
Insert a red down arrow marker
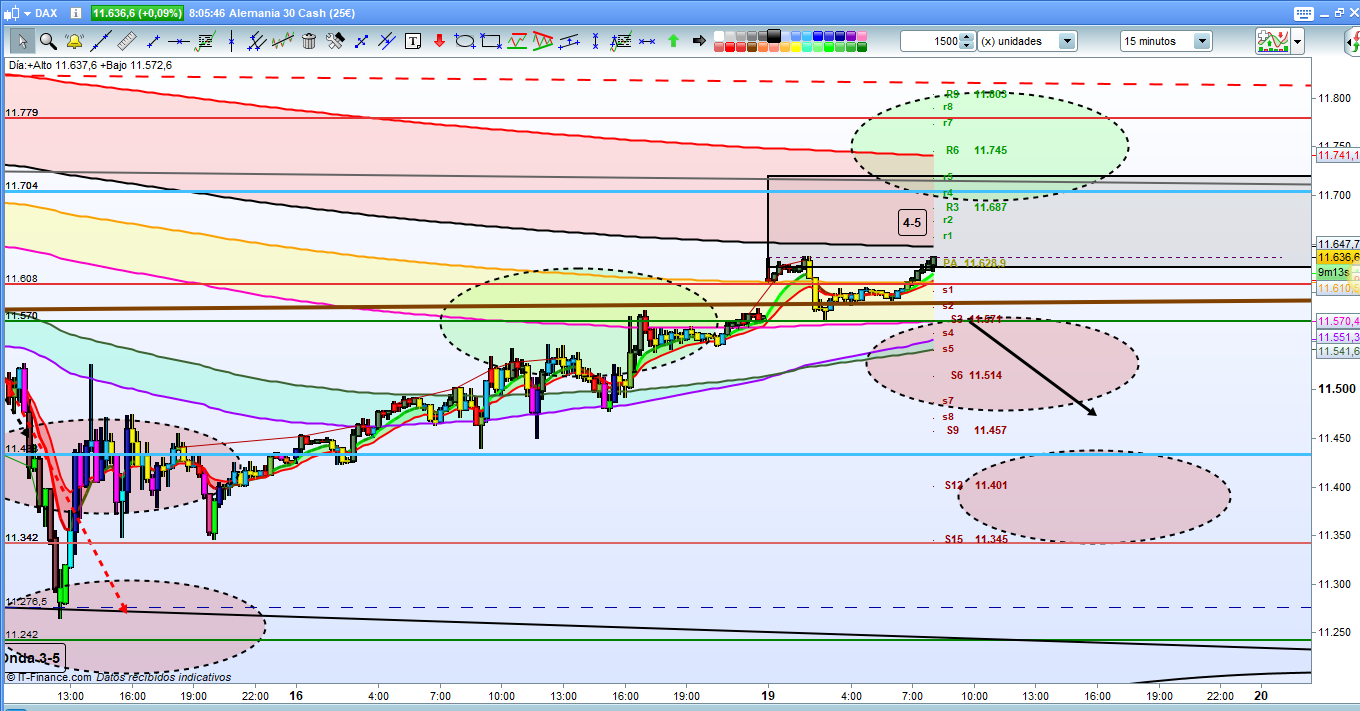tap(439, 41)
